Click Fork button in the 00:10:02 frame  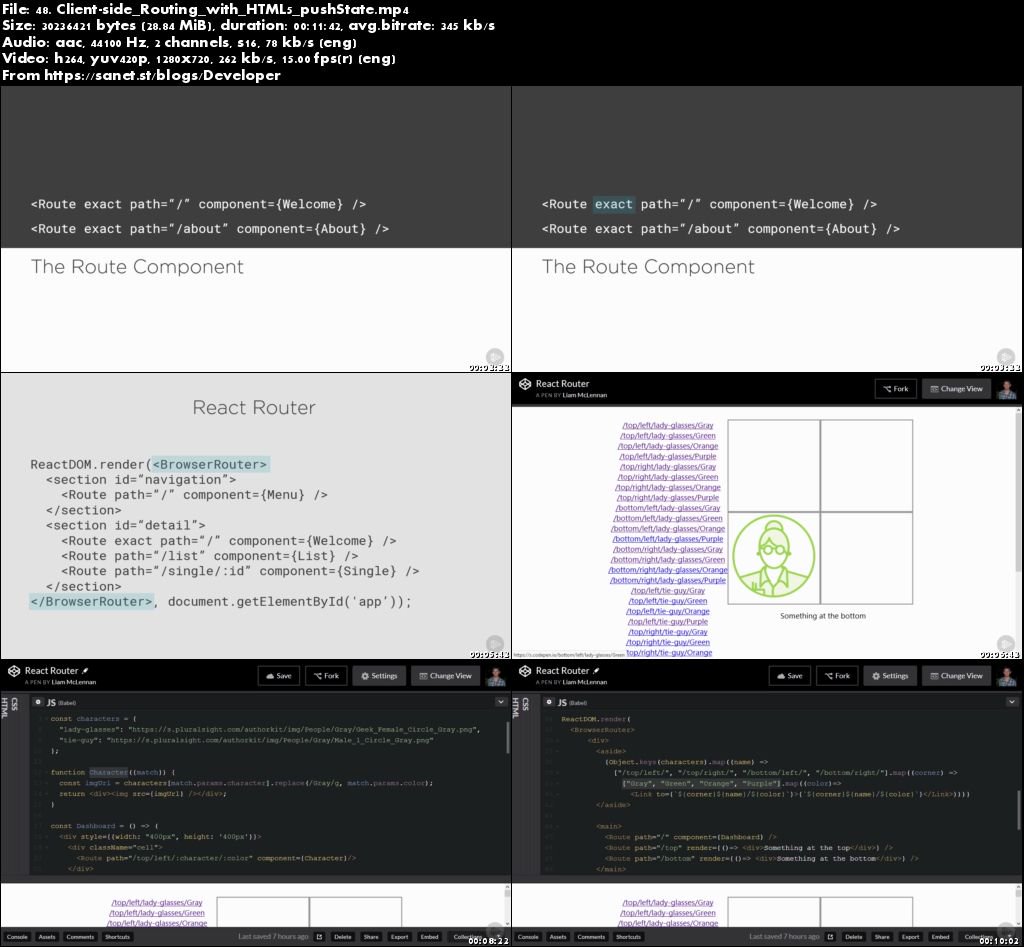point(837,676)
